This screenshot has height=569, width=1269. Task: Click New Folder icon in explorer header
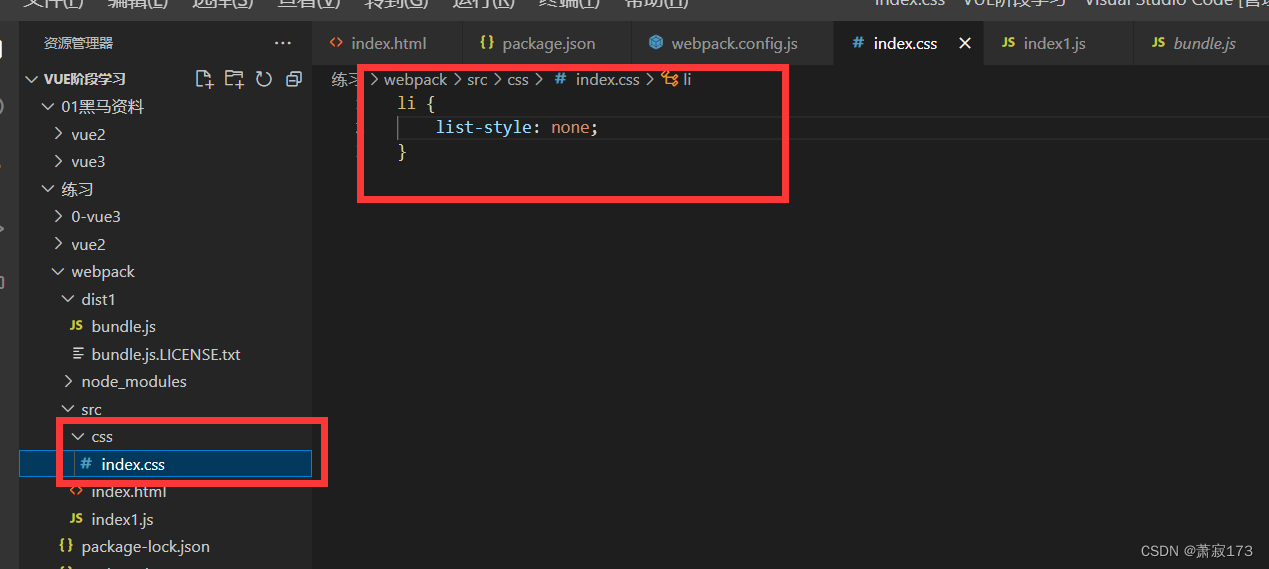pos(234,79)
